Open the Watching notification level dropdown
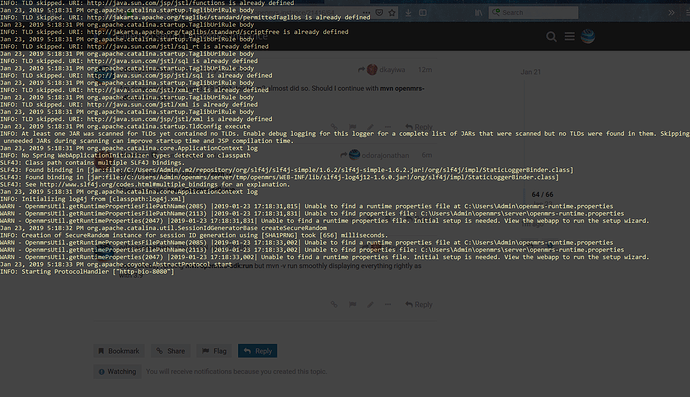Viewport: 690px width, 397px height. [x=117, y=371]
